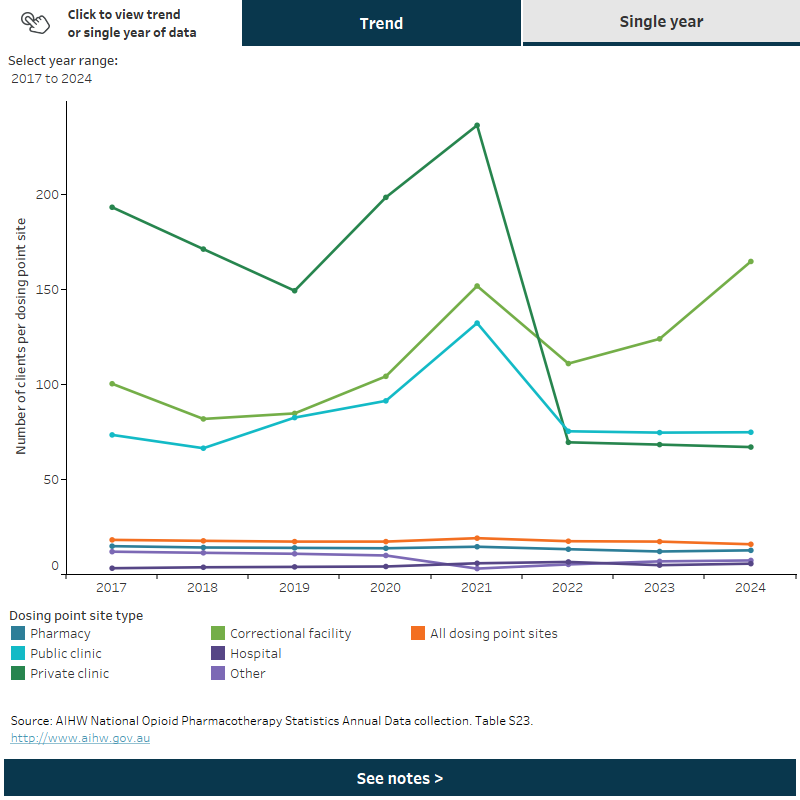Click the pointing hand instruction icon

point(36,22)
